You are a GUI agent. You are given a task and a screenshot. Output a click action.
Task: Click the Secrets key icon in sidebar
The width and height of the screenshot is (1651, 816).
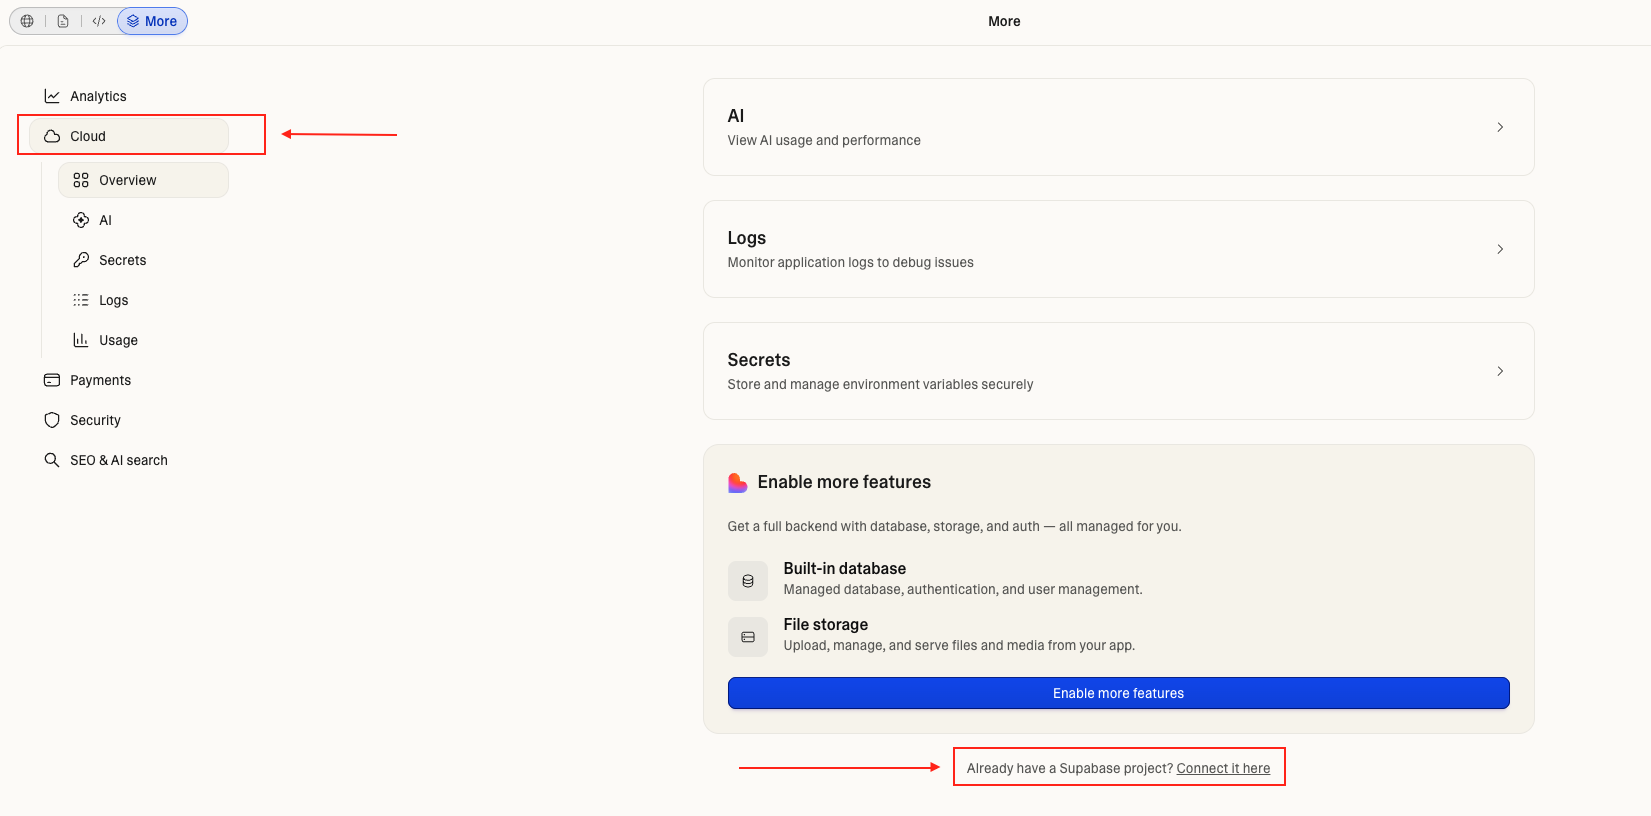pos(81,260)
